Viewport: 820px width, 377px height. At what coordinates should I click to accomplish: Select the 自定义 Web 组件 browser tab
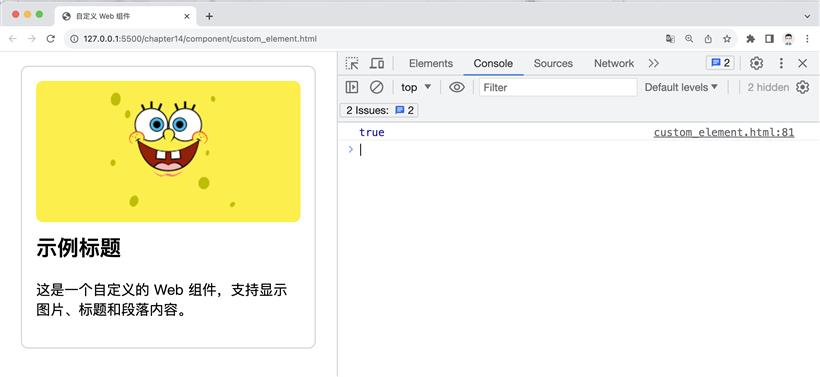point(126,16)
